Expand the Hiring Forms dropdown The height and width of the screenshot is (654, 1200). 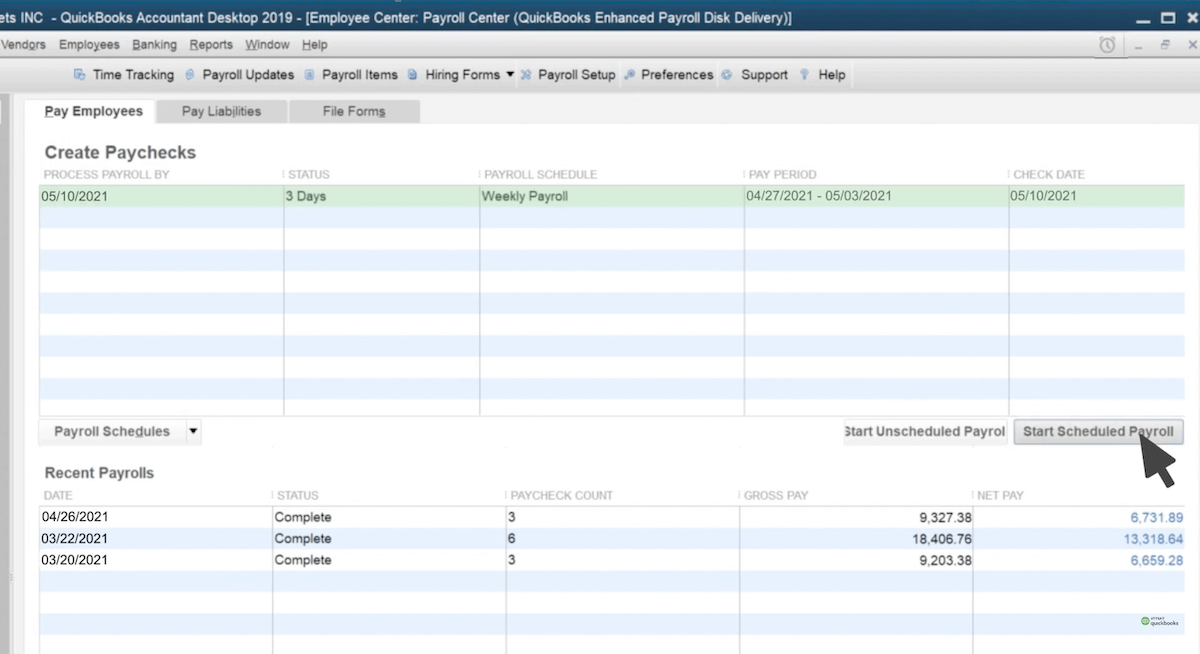point(510,75)
